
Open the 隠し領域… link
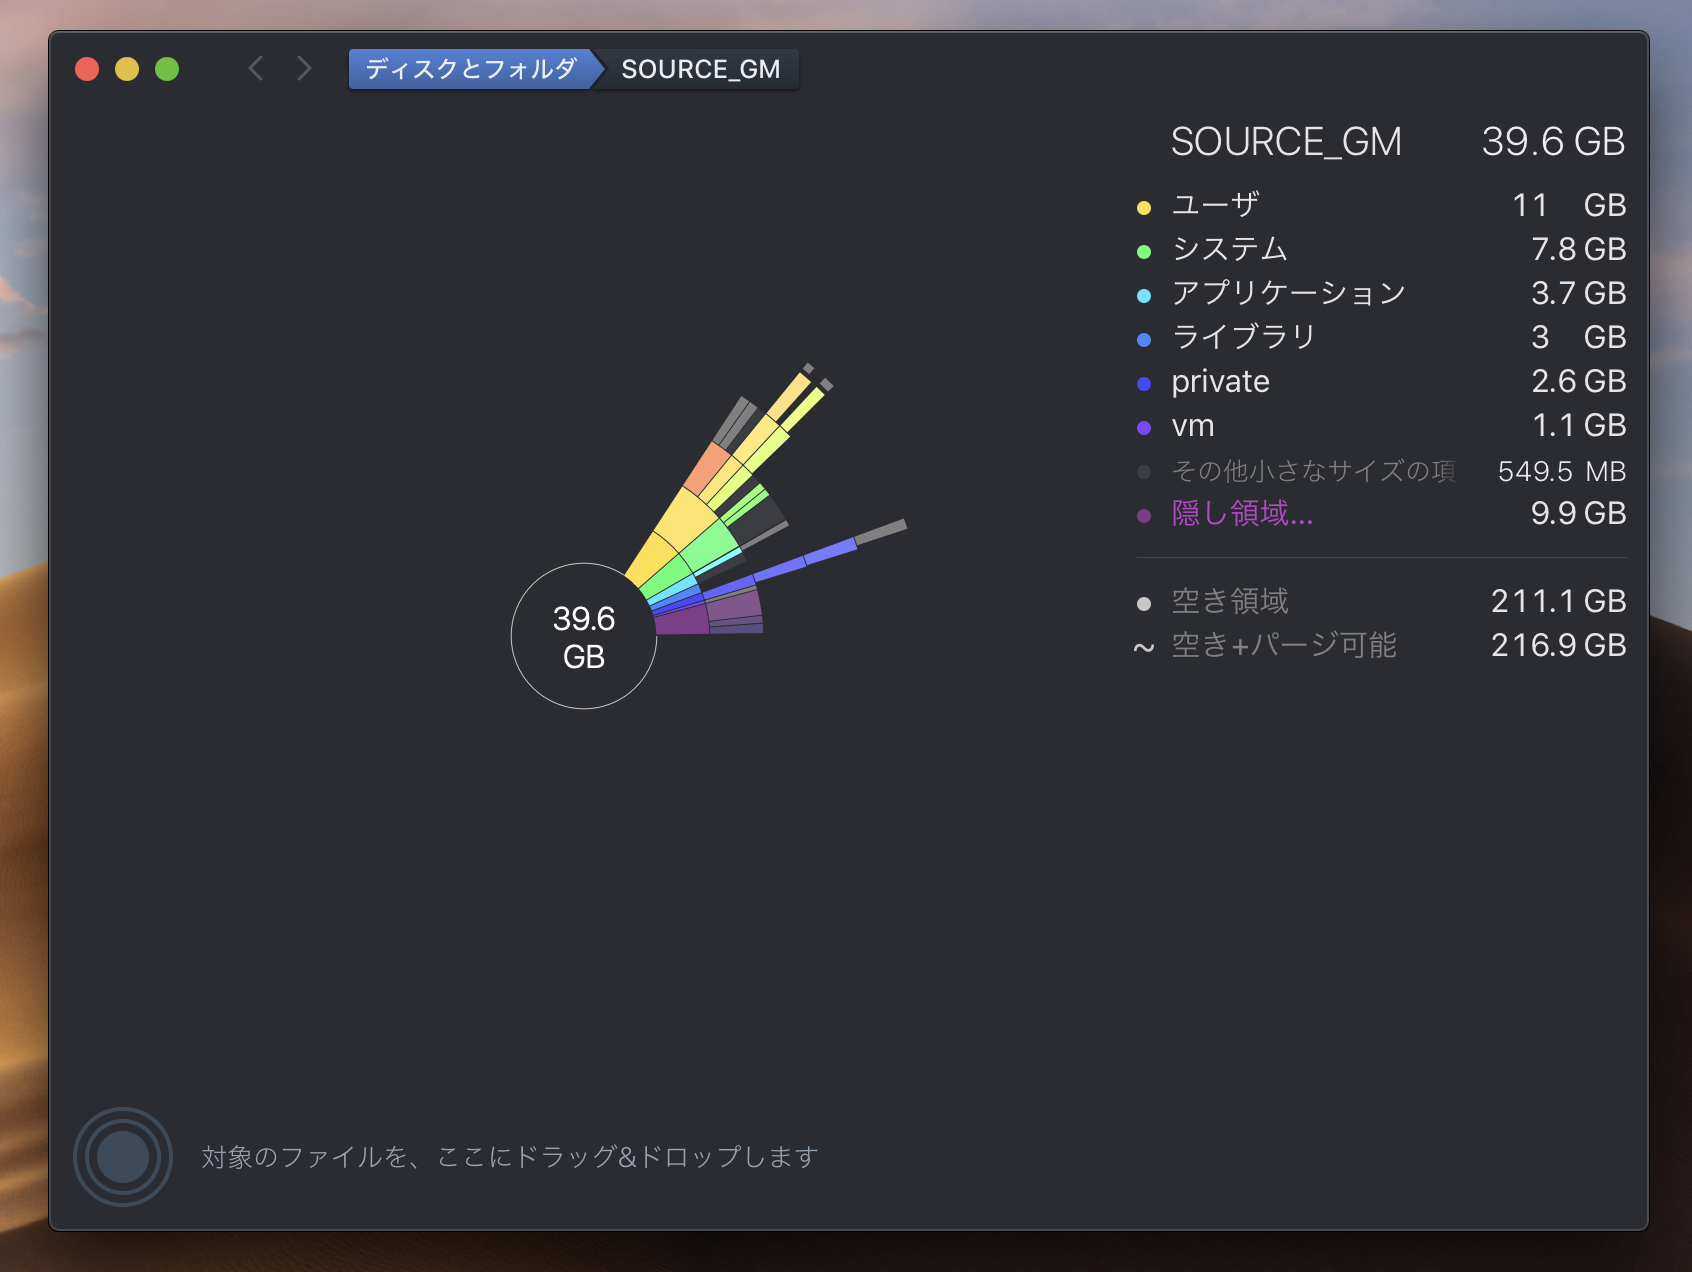coord(1242,513)
